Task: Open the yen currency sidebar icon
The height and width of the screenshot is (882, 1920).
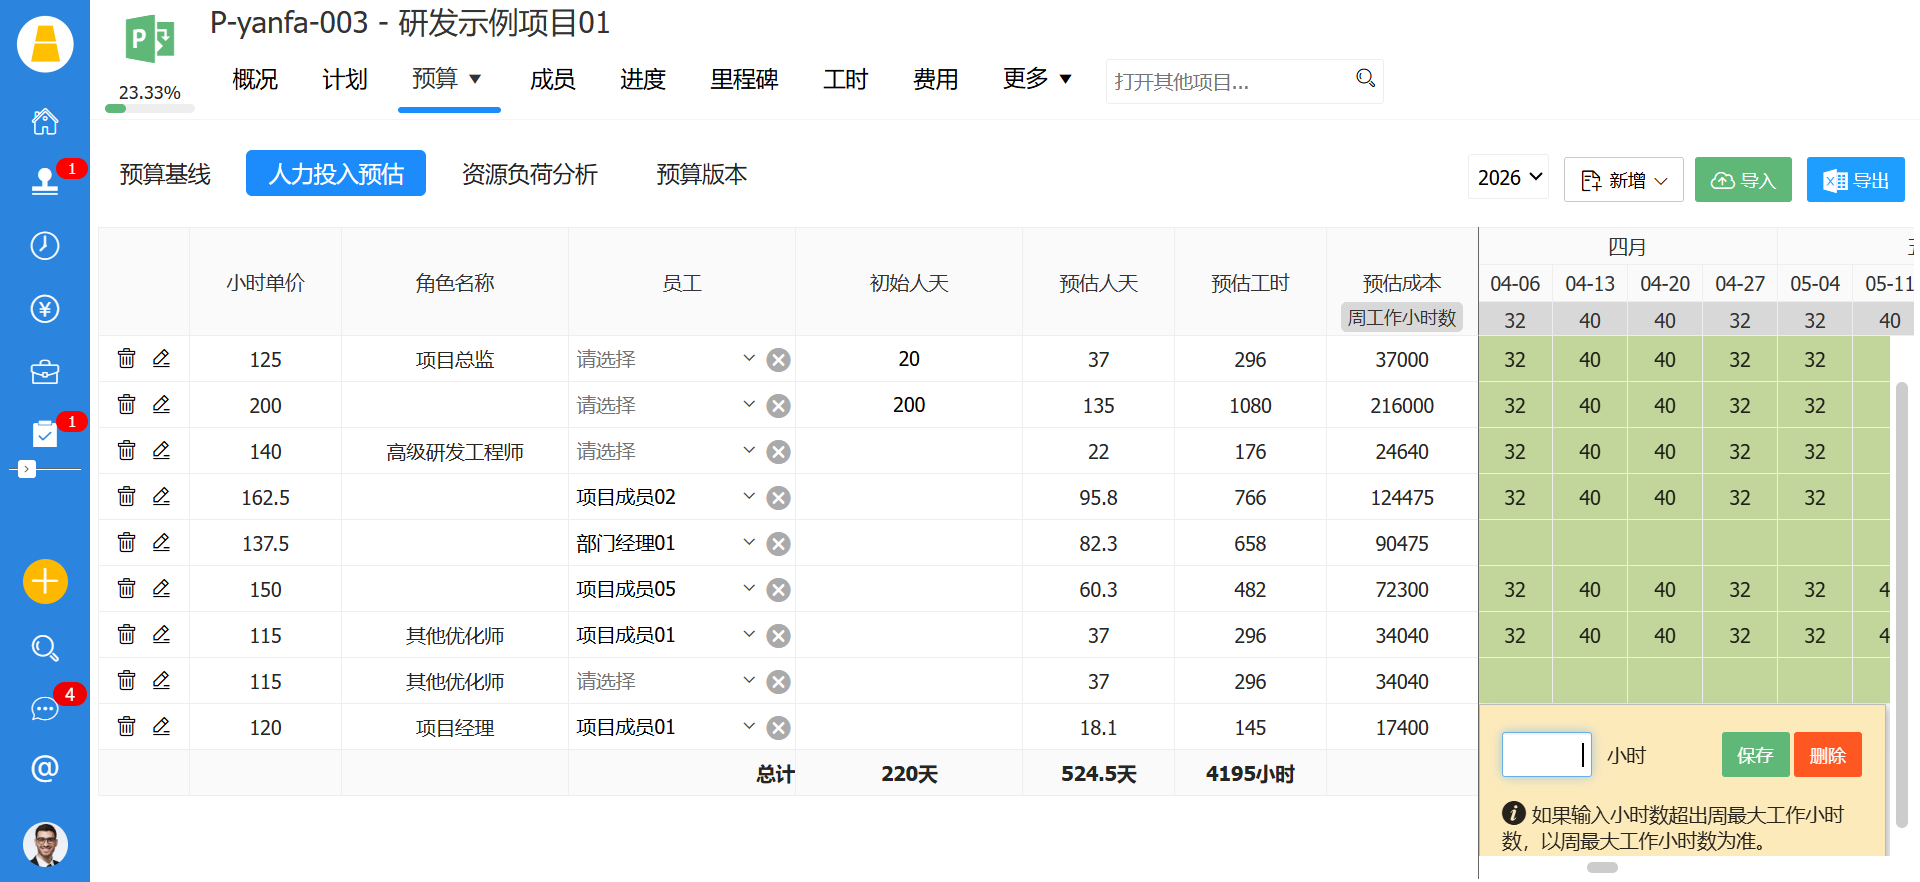Action: [x=45, y=309]
